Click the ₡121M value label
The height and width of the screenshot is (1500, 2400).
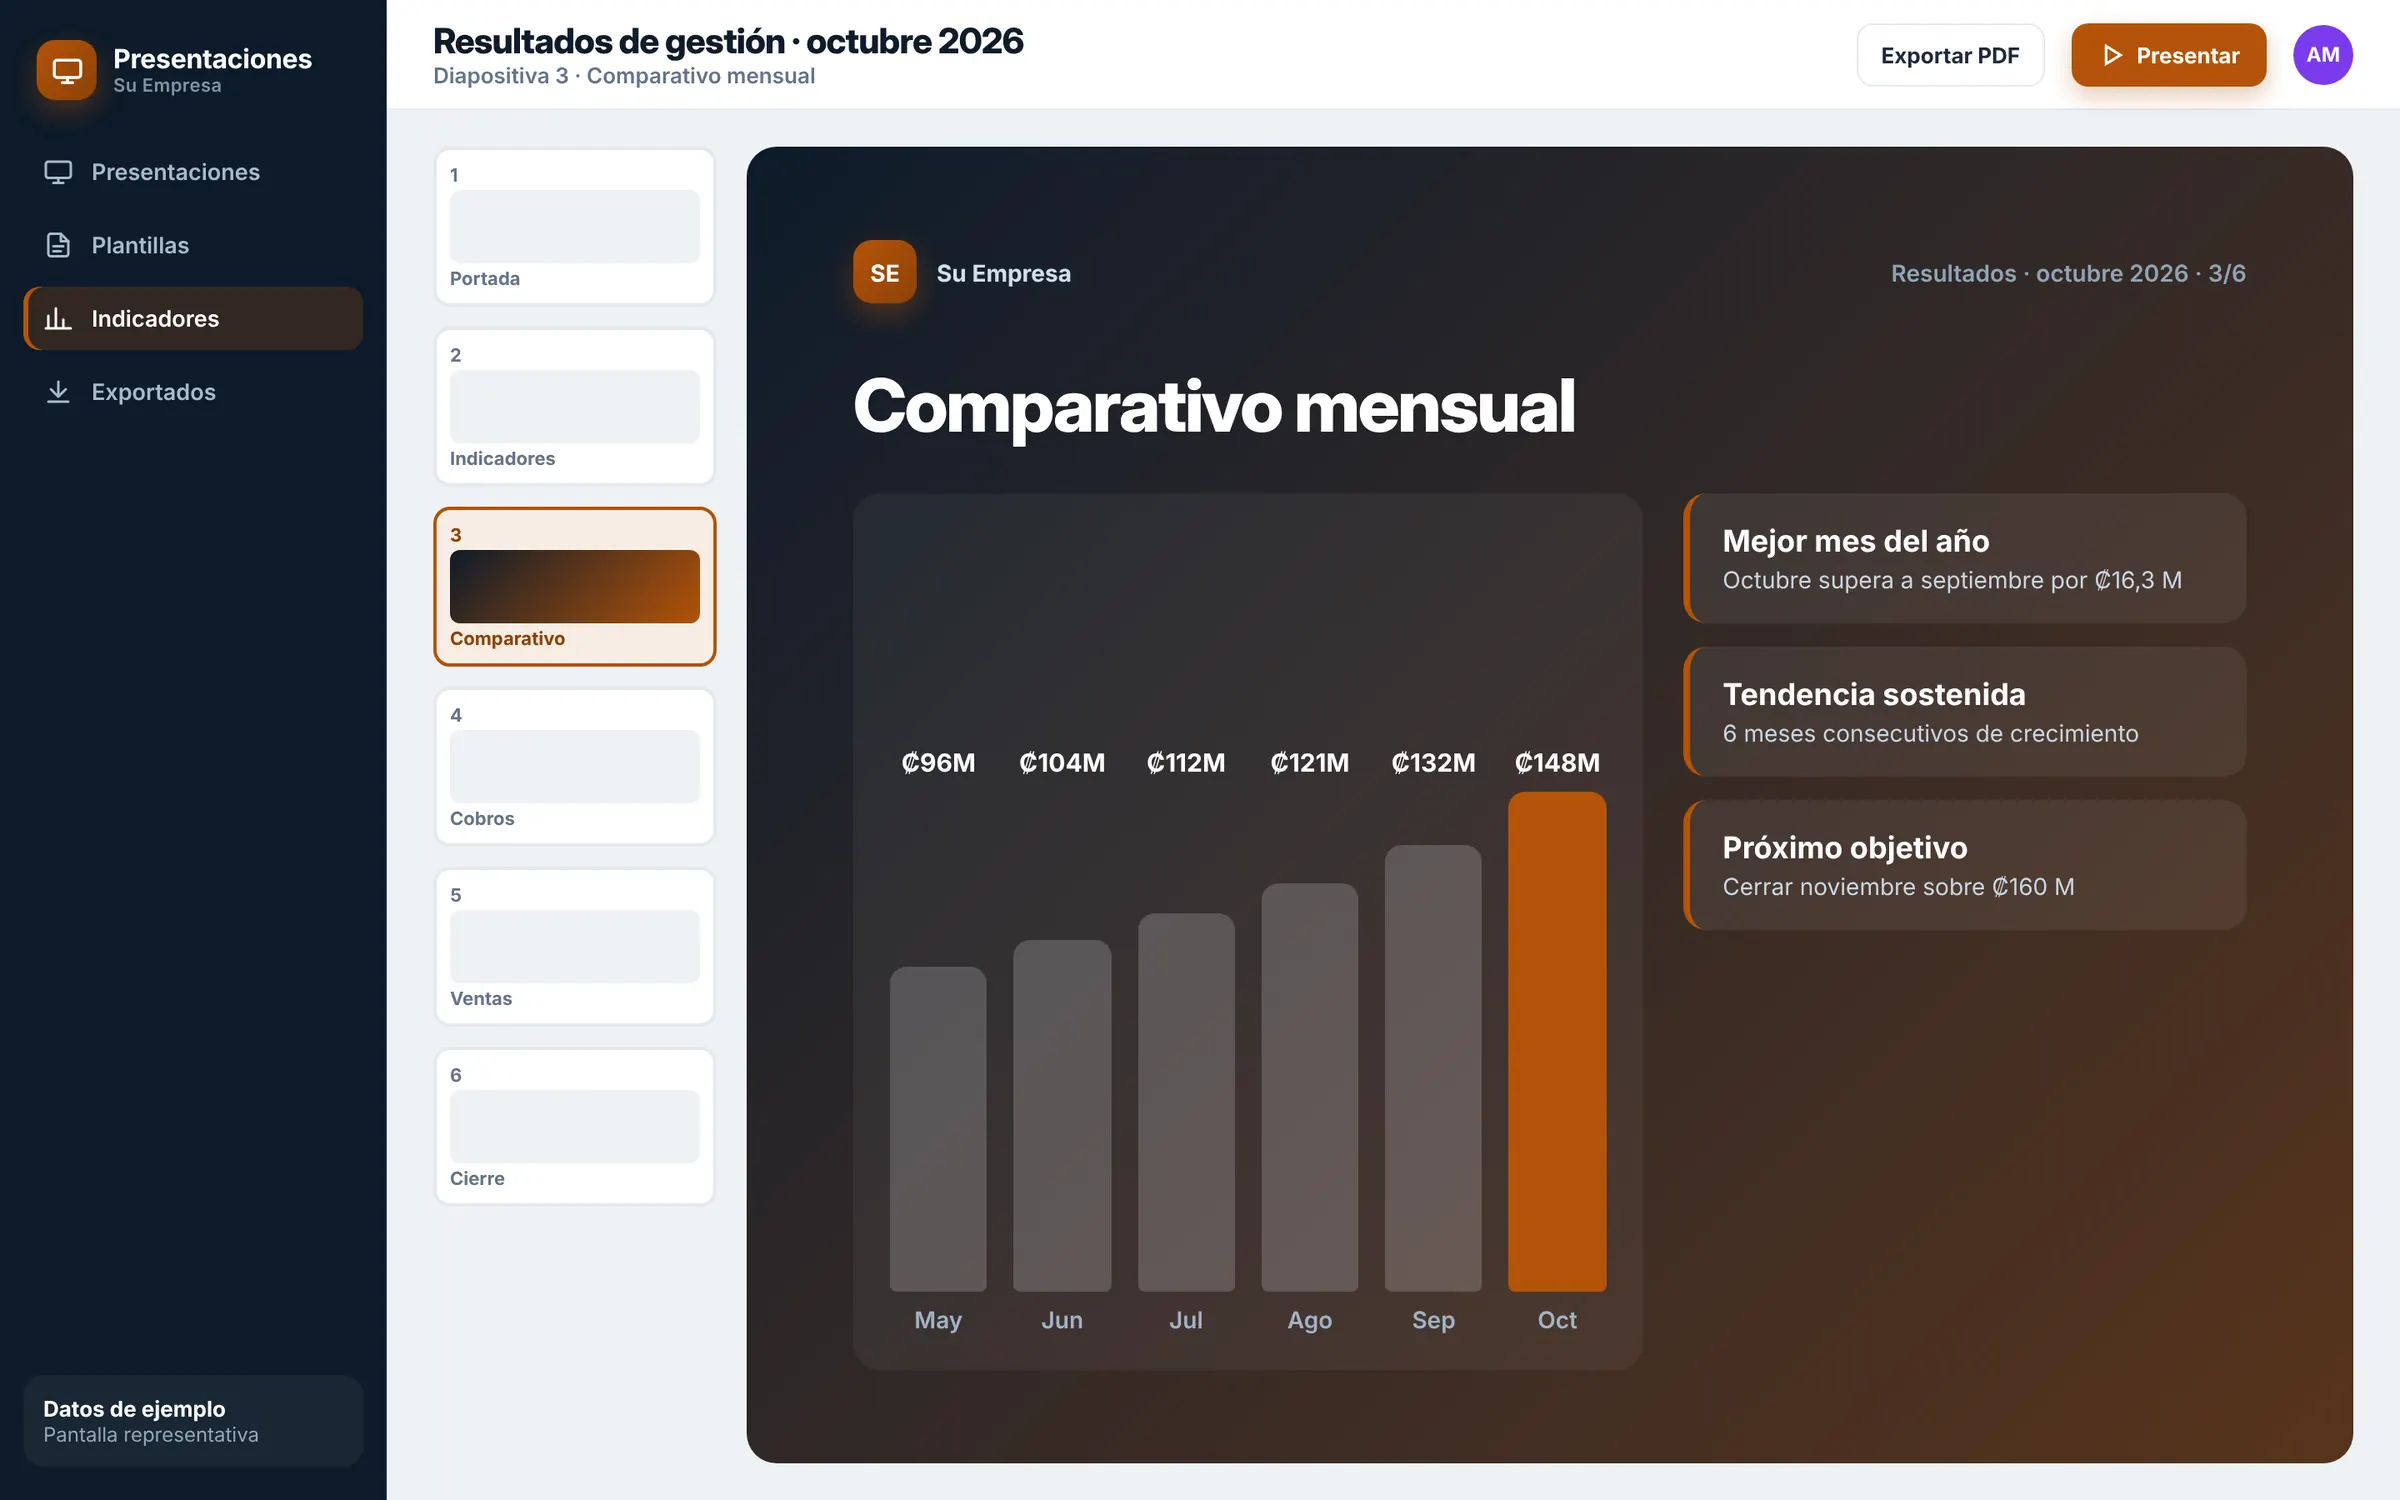pyautogui.click(x=1309, y=763)
